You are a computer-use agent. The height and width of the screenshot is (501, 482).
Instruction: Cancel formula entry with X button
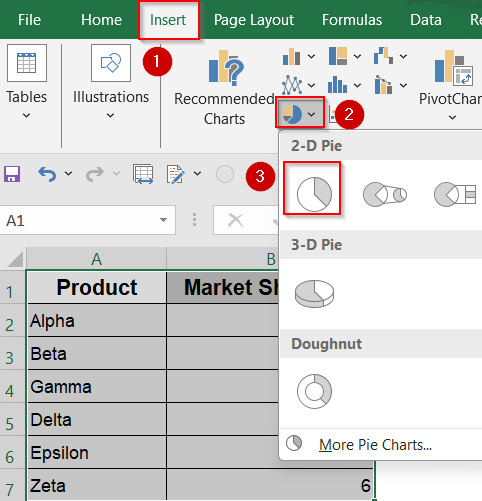(x=236, y=220)
